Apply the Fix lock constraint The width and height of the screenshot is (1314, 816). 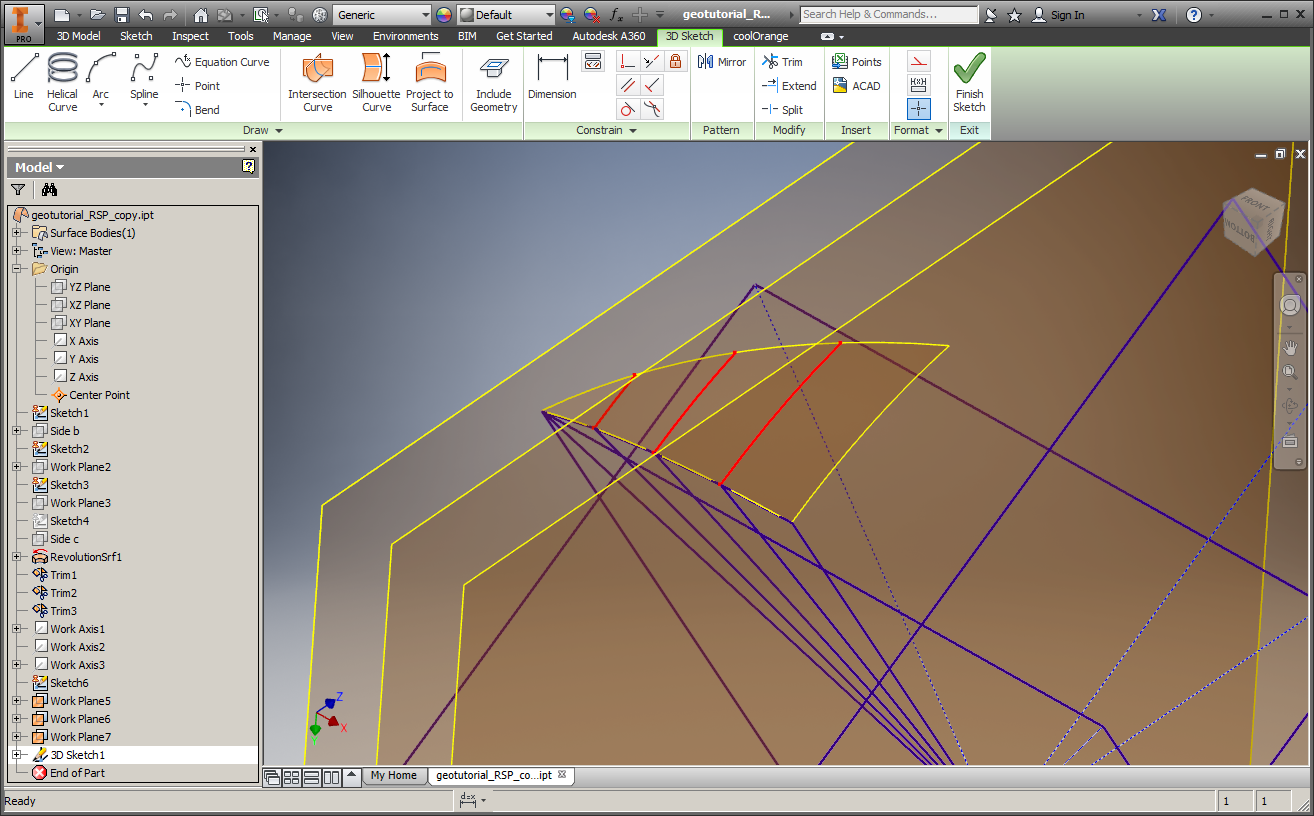tap(676, 62)
